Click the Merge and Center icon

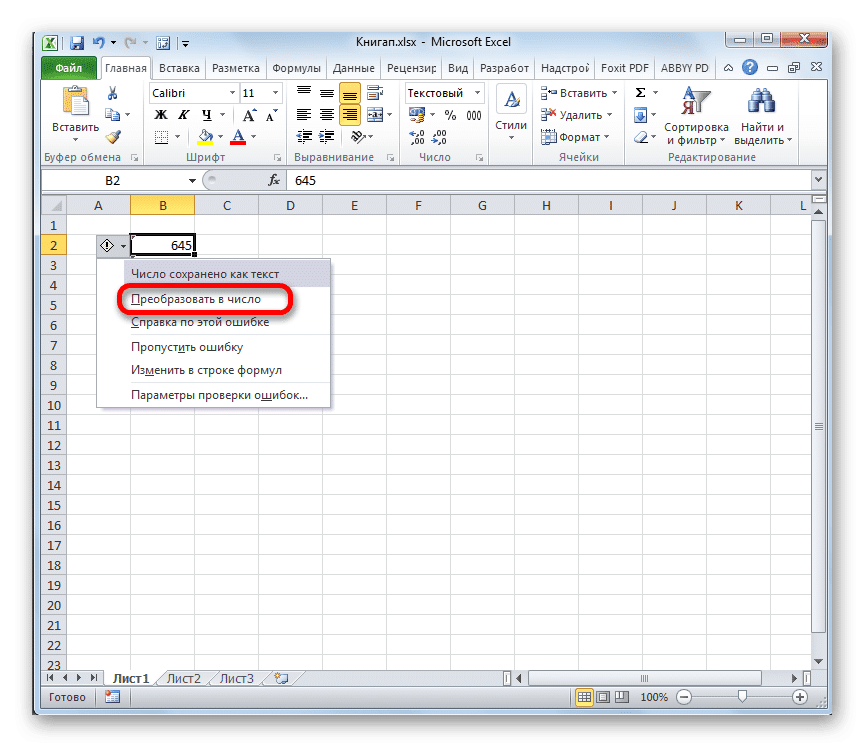[x=375, y=115]
